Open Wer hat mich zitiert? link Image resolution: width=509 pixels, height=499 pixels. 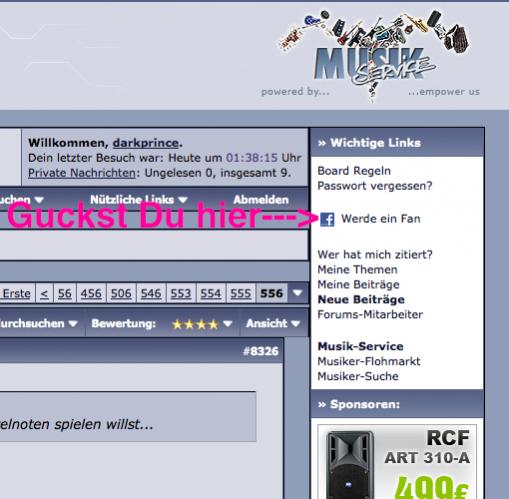(375, 255)
